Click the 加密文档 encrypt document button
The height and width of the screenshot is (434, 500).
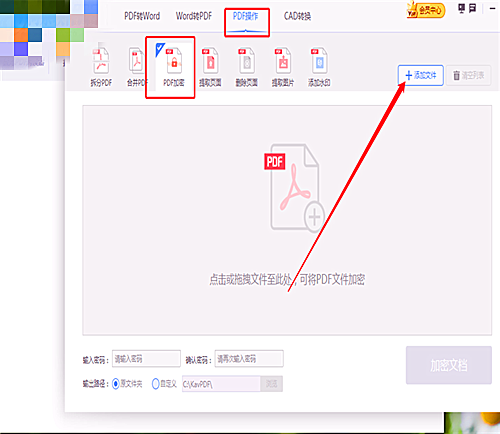pos(449,365)
